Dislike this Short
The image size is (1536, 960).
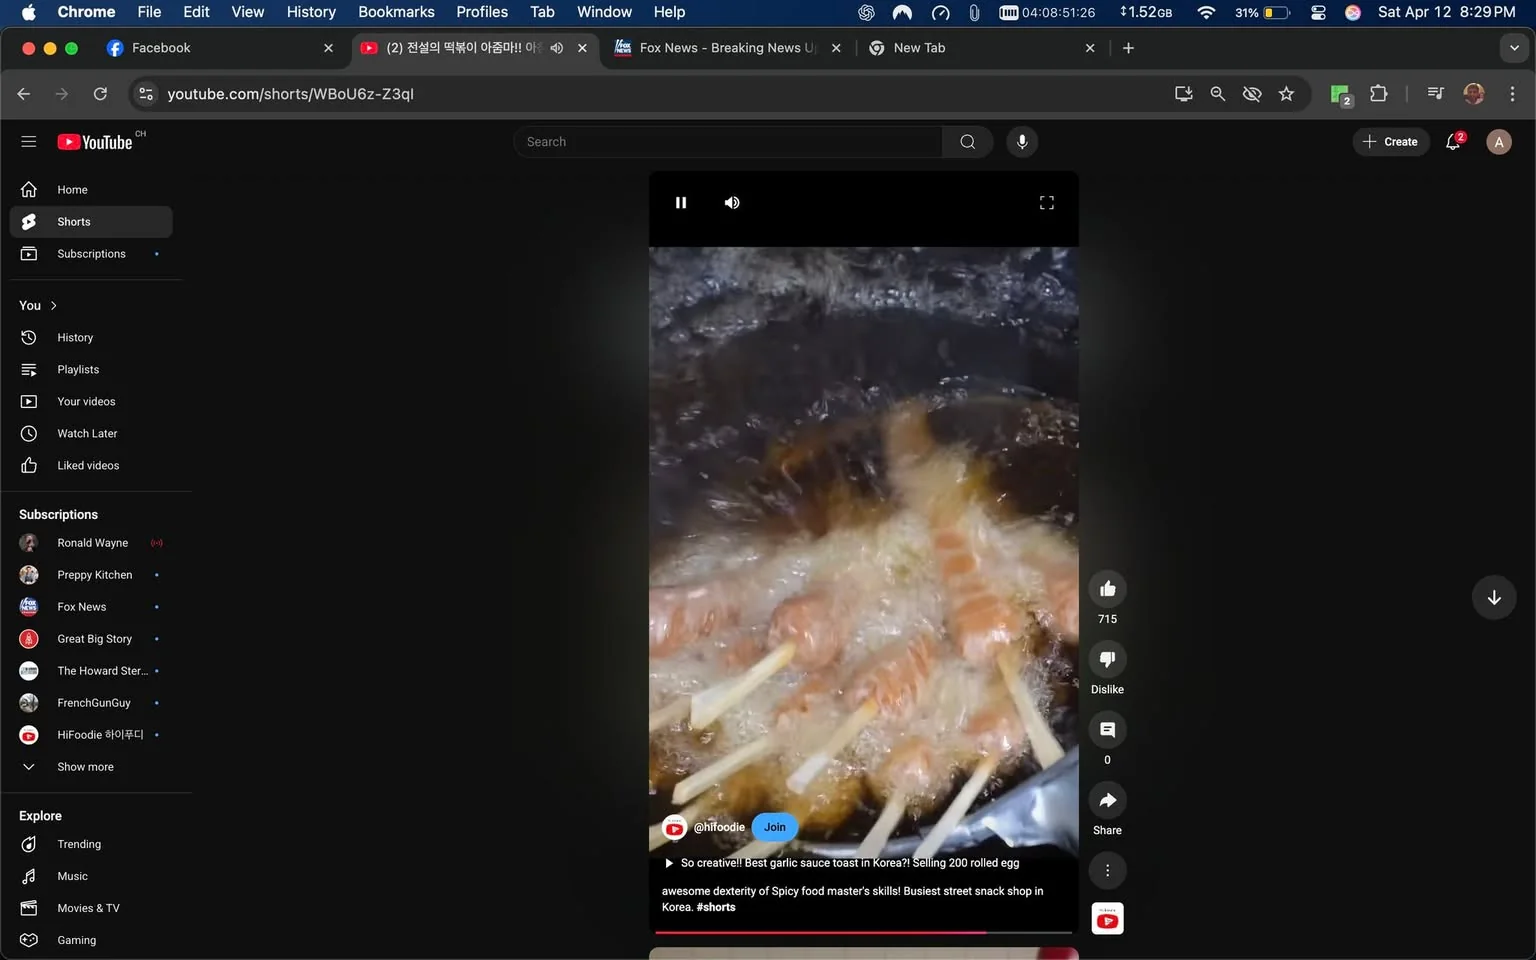(1107, 660)
